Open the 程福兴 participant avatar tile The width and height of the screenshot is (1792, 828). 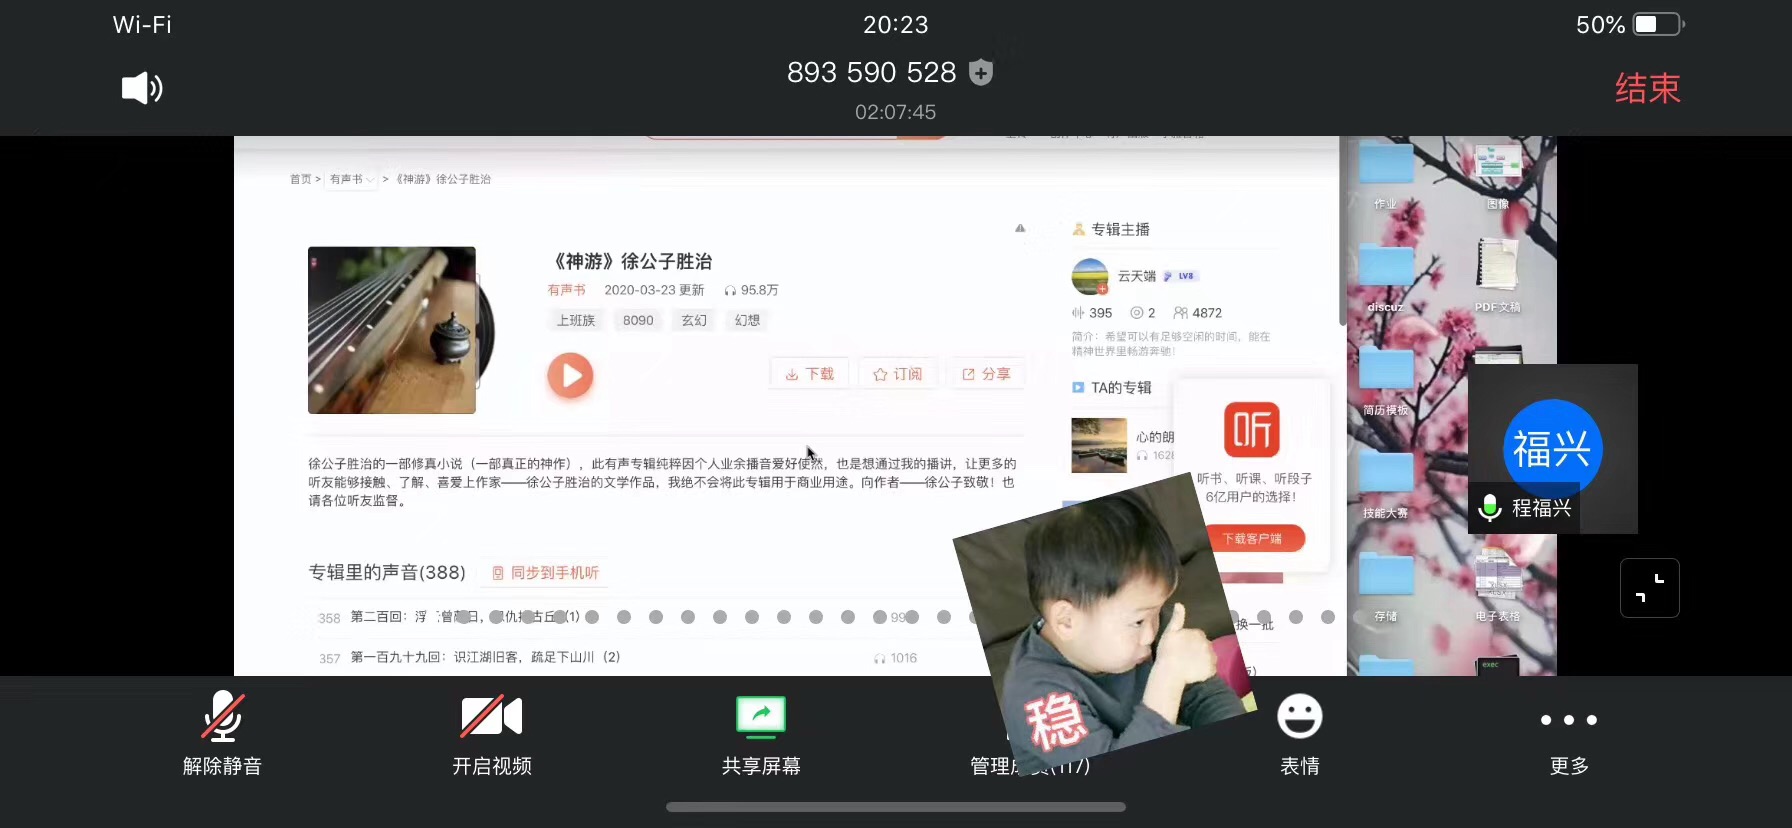(1552, 449)
